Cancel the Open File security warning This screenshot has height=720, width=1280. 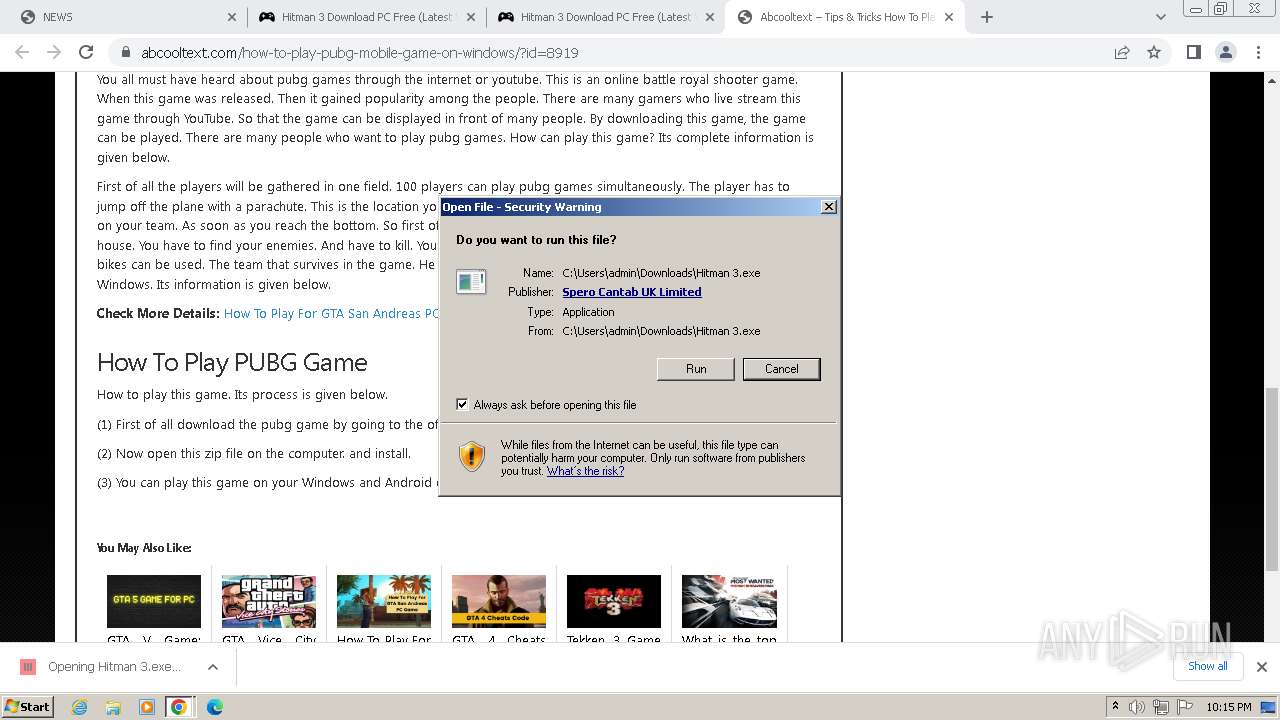[x=781, y=369]
